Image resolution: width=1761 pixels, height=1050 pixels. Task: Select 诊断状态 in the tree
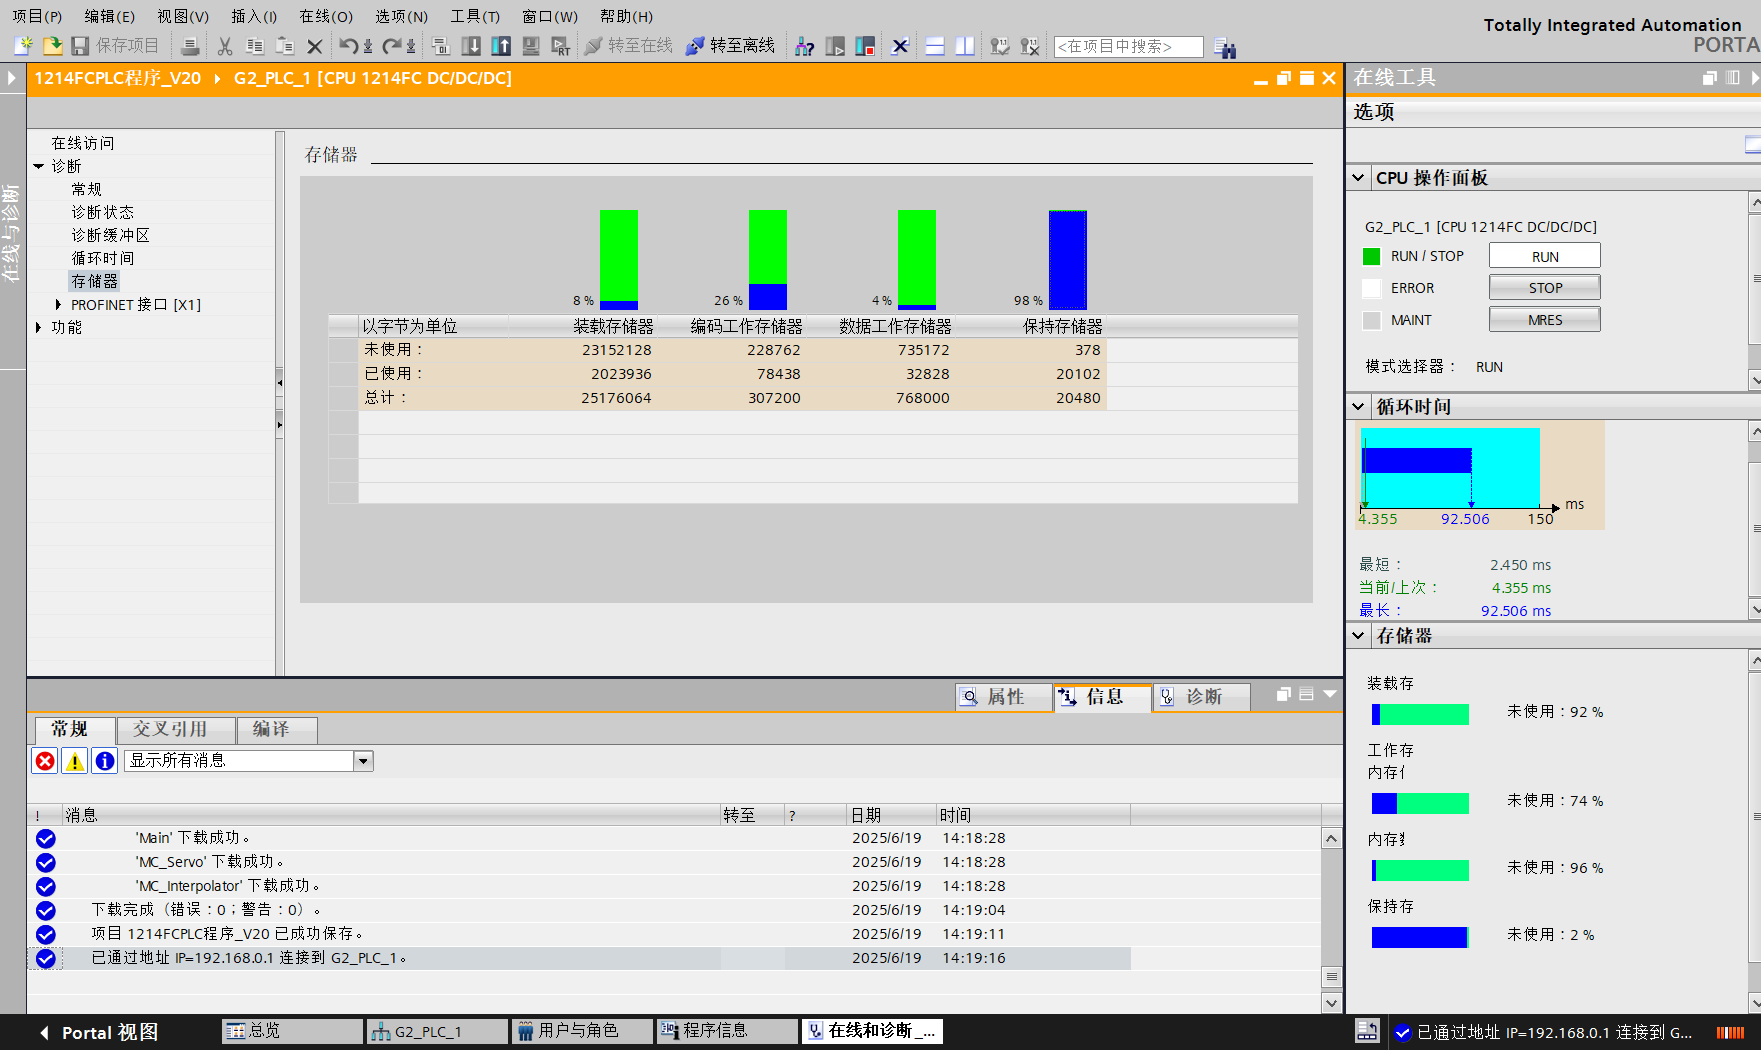click(102, 212)
